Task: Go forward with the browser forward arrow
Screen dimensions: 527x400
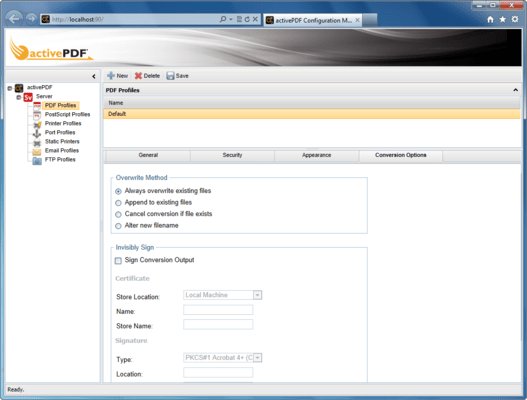Action: tap(31, 19)
